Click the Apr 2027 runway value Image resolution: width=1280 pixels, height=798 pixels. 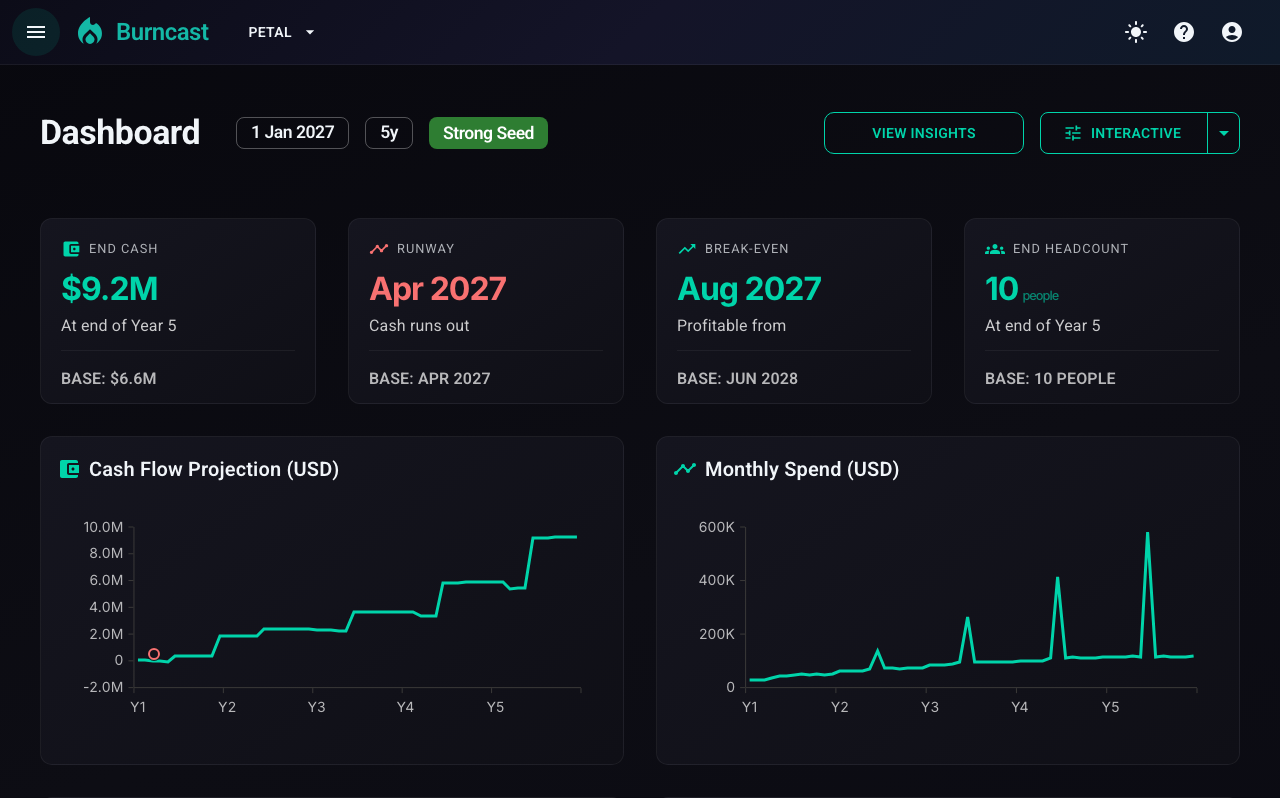[437, 289]
